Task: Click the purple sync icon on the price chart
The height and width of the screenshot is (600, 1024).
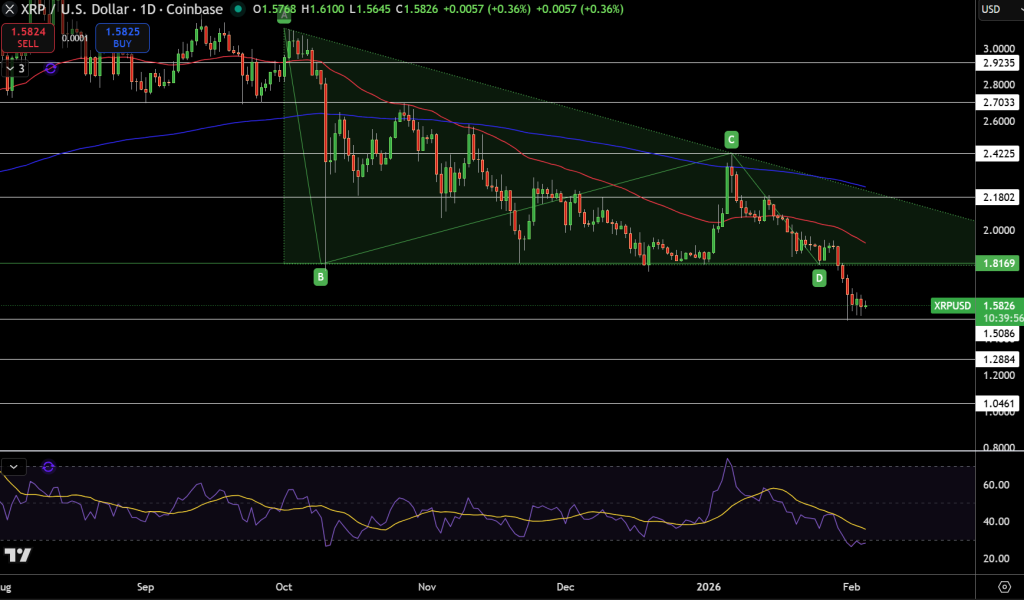Action: [50, 68]
